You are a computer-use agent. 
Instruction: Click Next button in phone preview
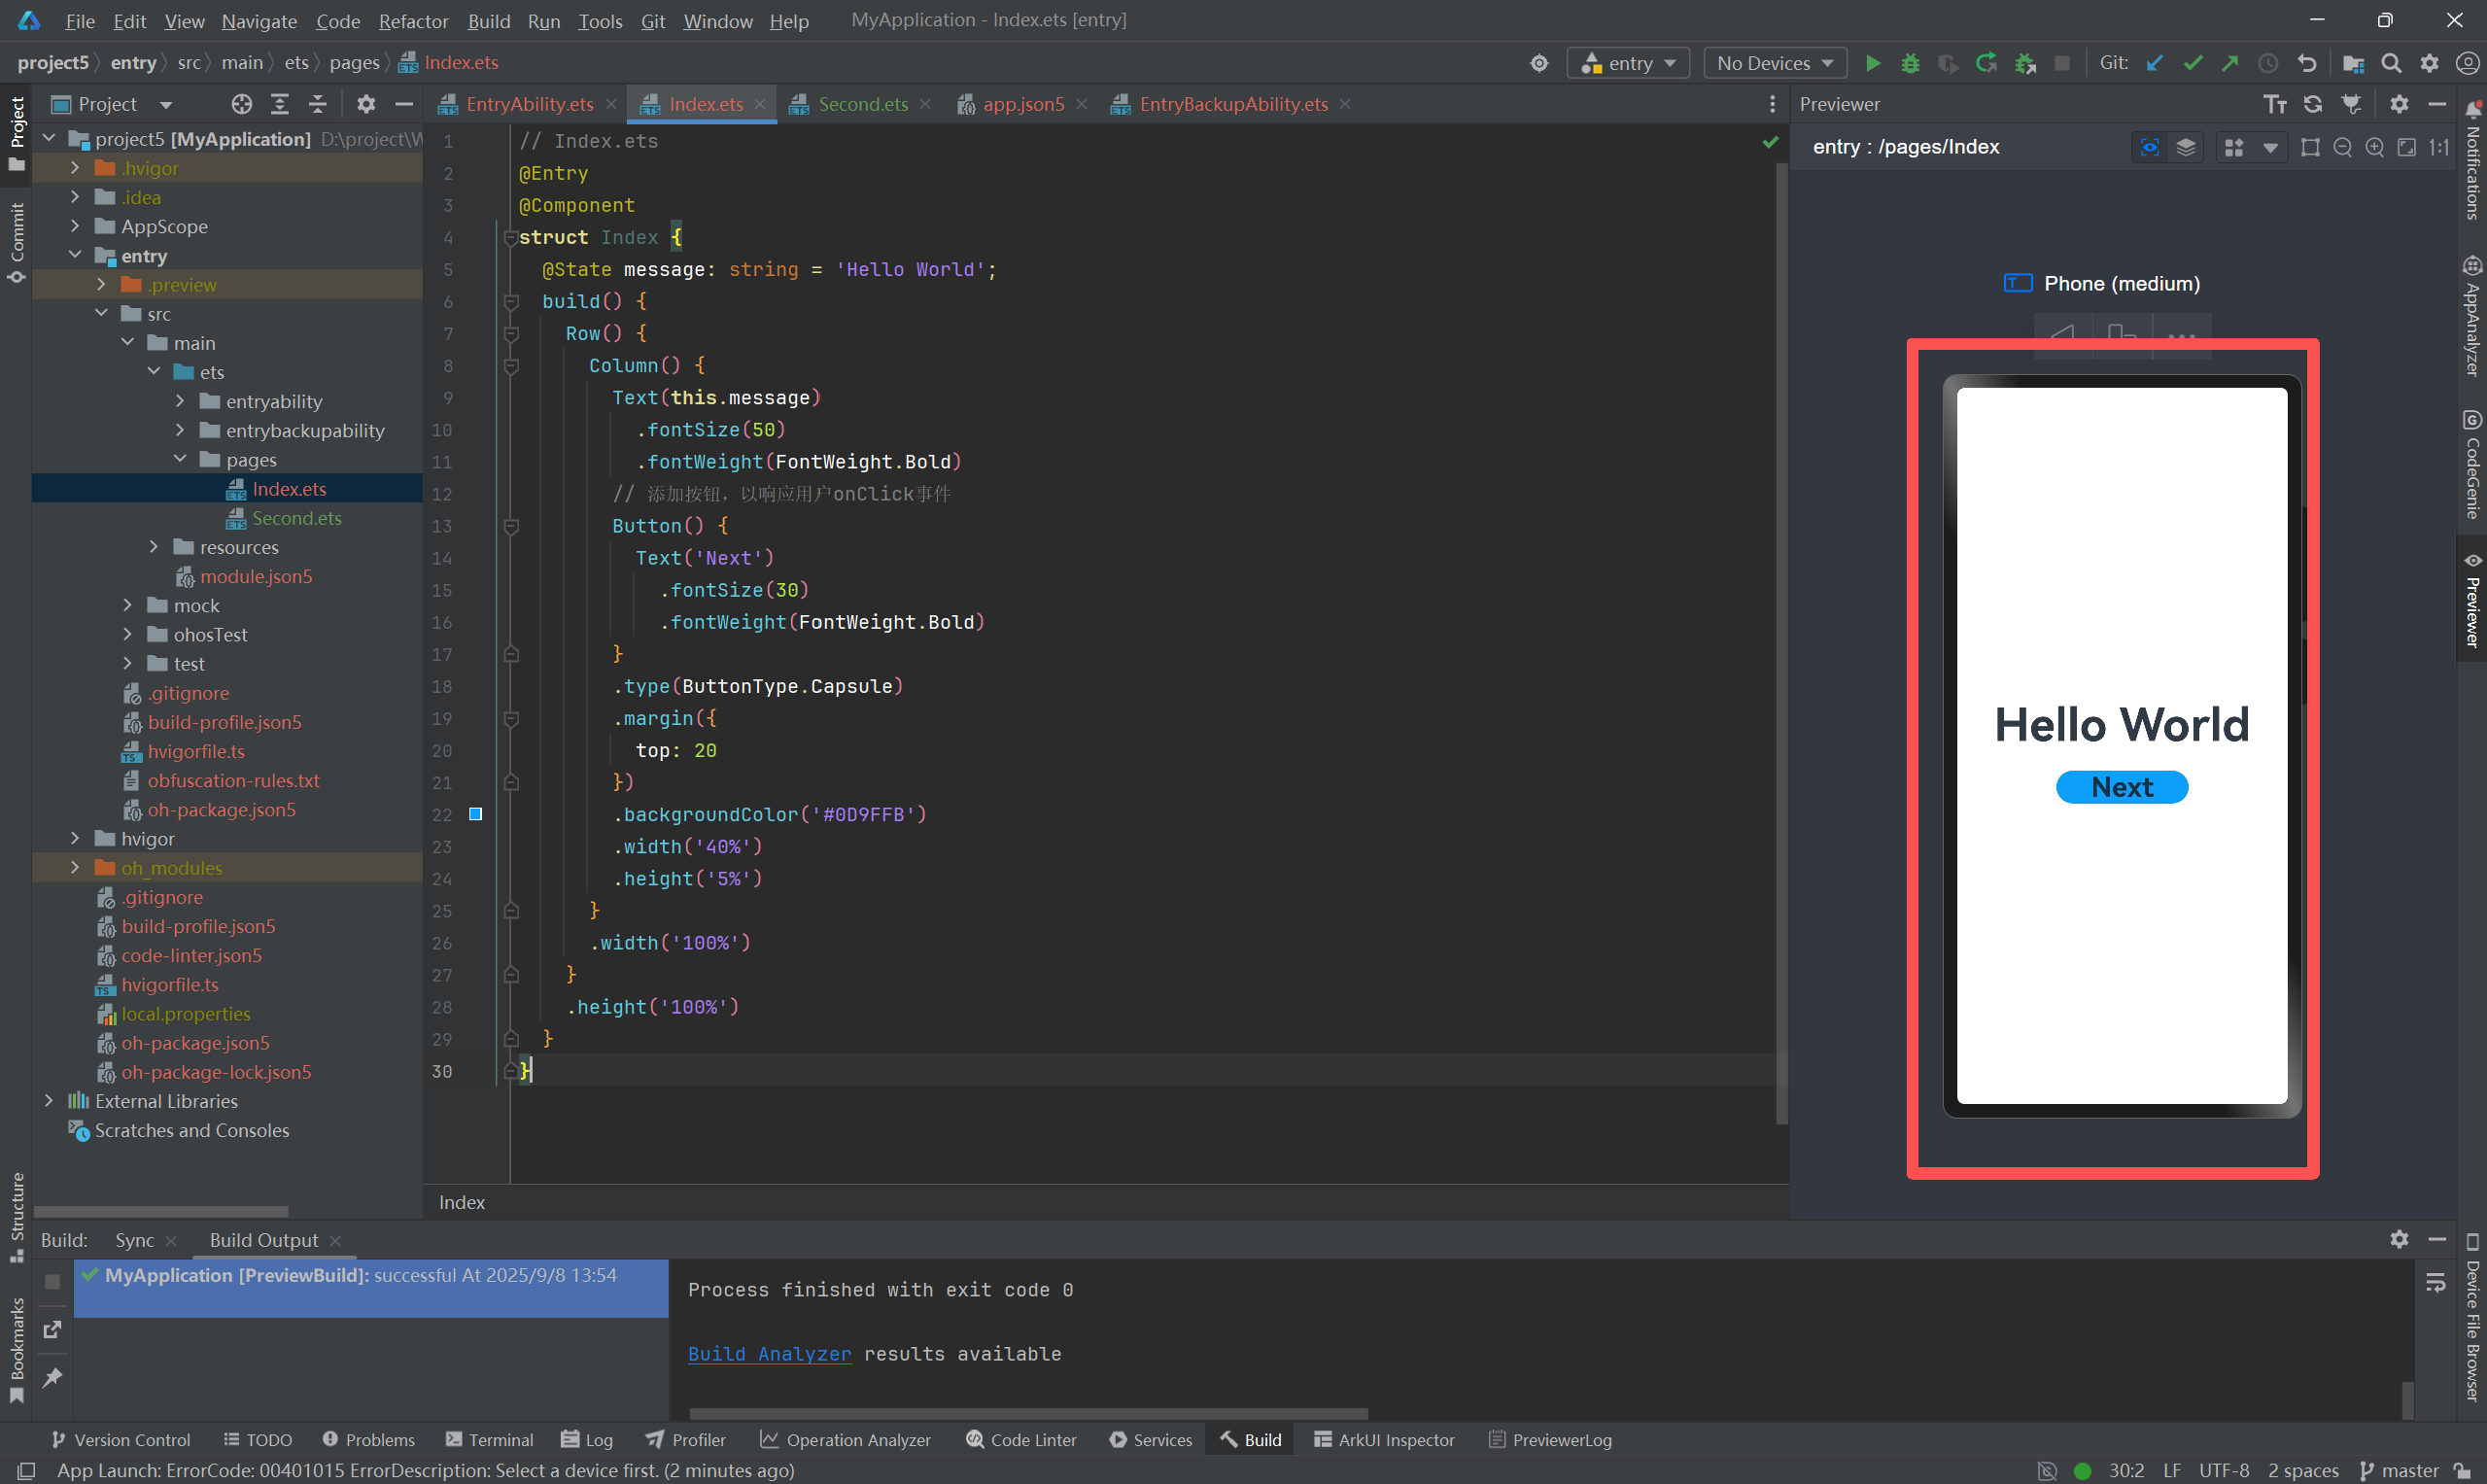[2122, 787]
